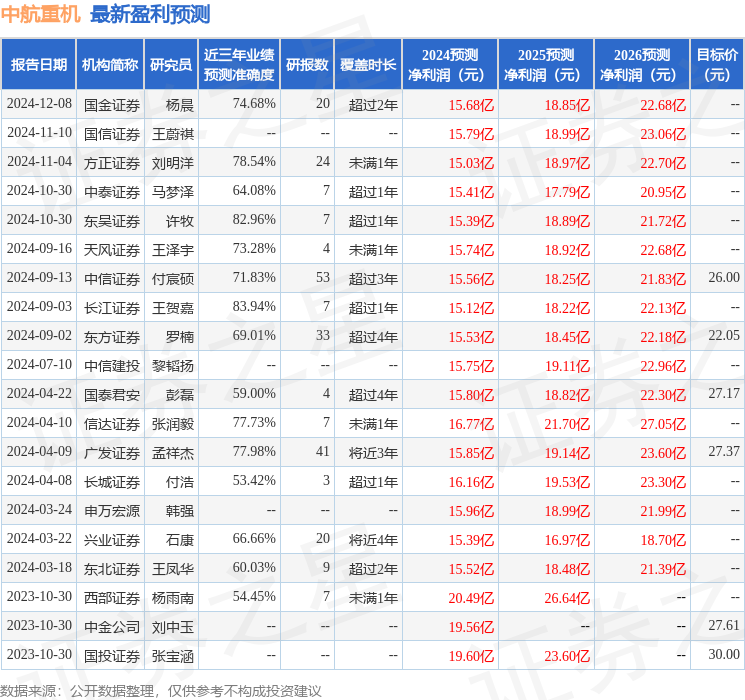Click accuracy value 53.42%
745x700 pixels.
click(x=254, y=480)
